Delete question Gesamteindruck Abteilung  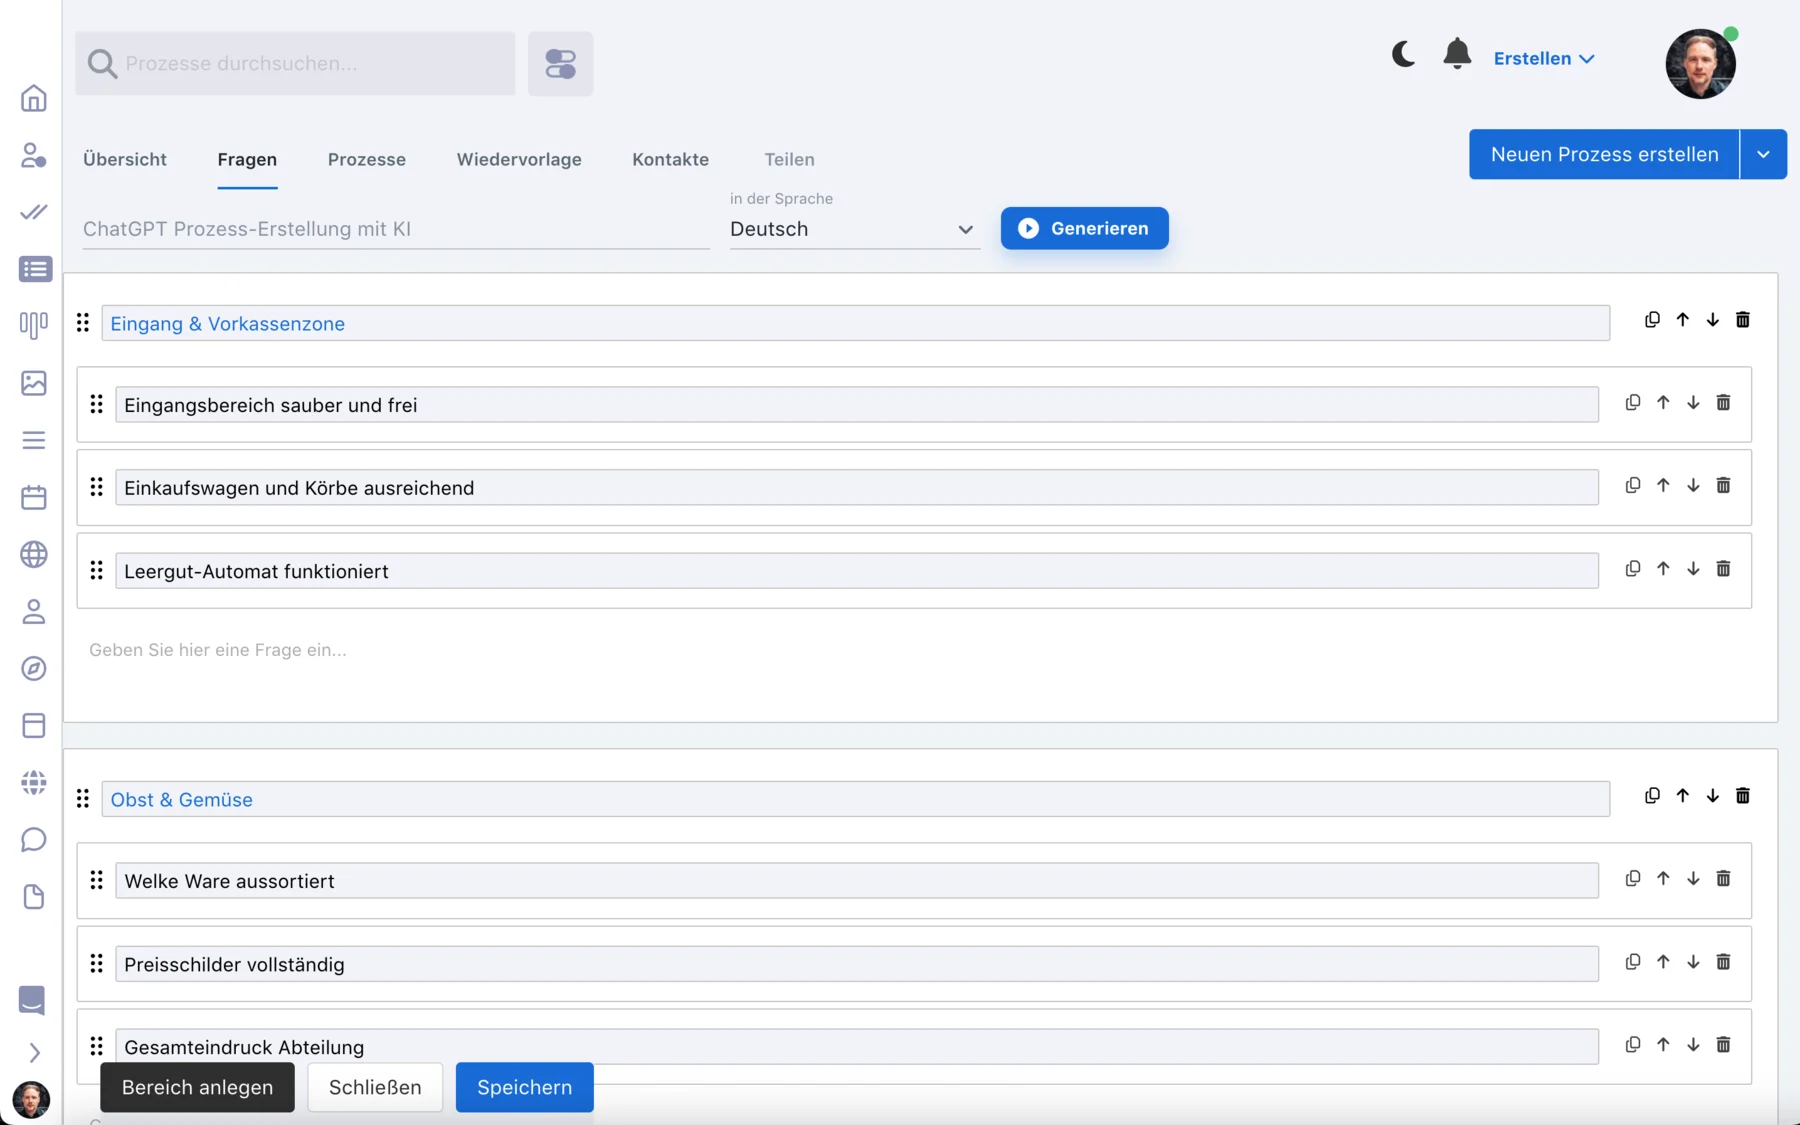coord(1723,1044)
